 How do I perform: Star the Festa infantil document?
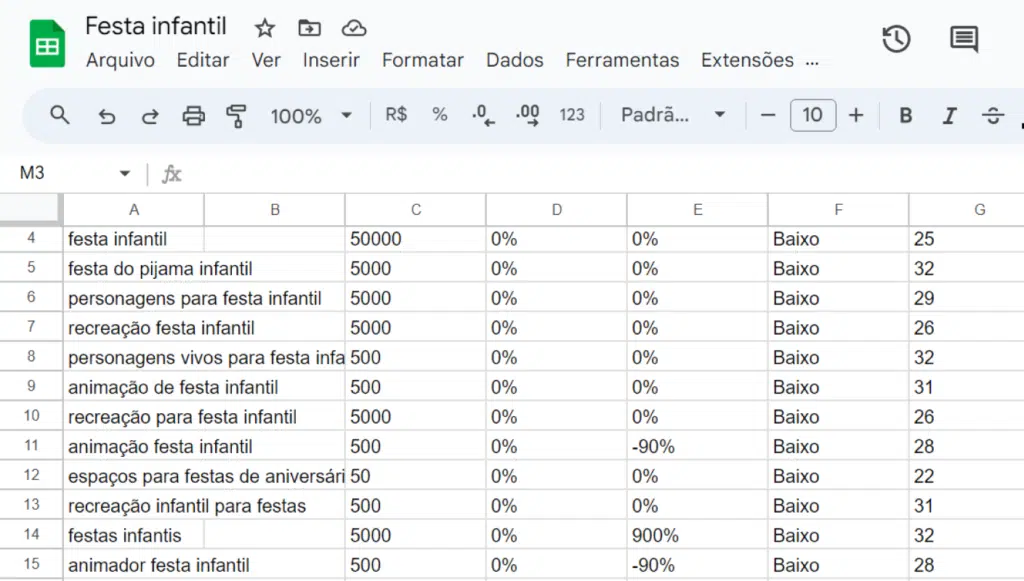(x=264, y=28)
